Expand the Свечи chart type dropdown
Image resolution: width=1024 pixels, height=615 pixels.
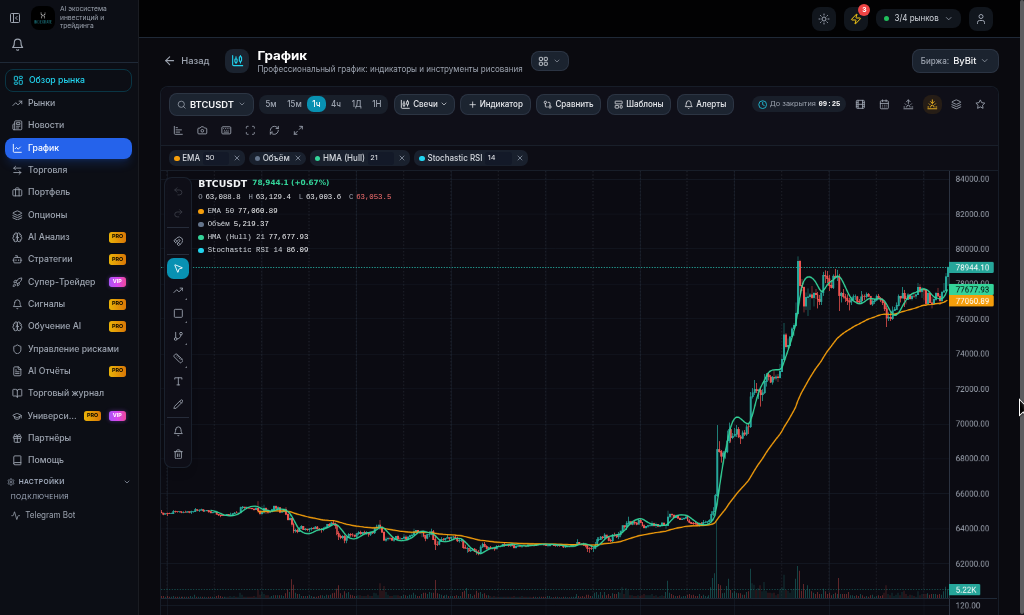click(x=424, y=104)
